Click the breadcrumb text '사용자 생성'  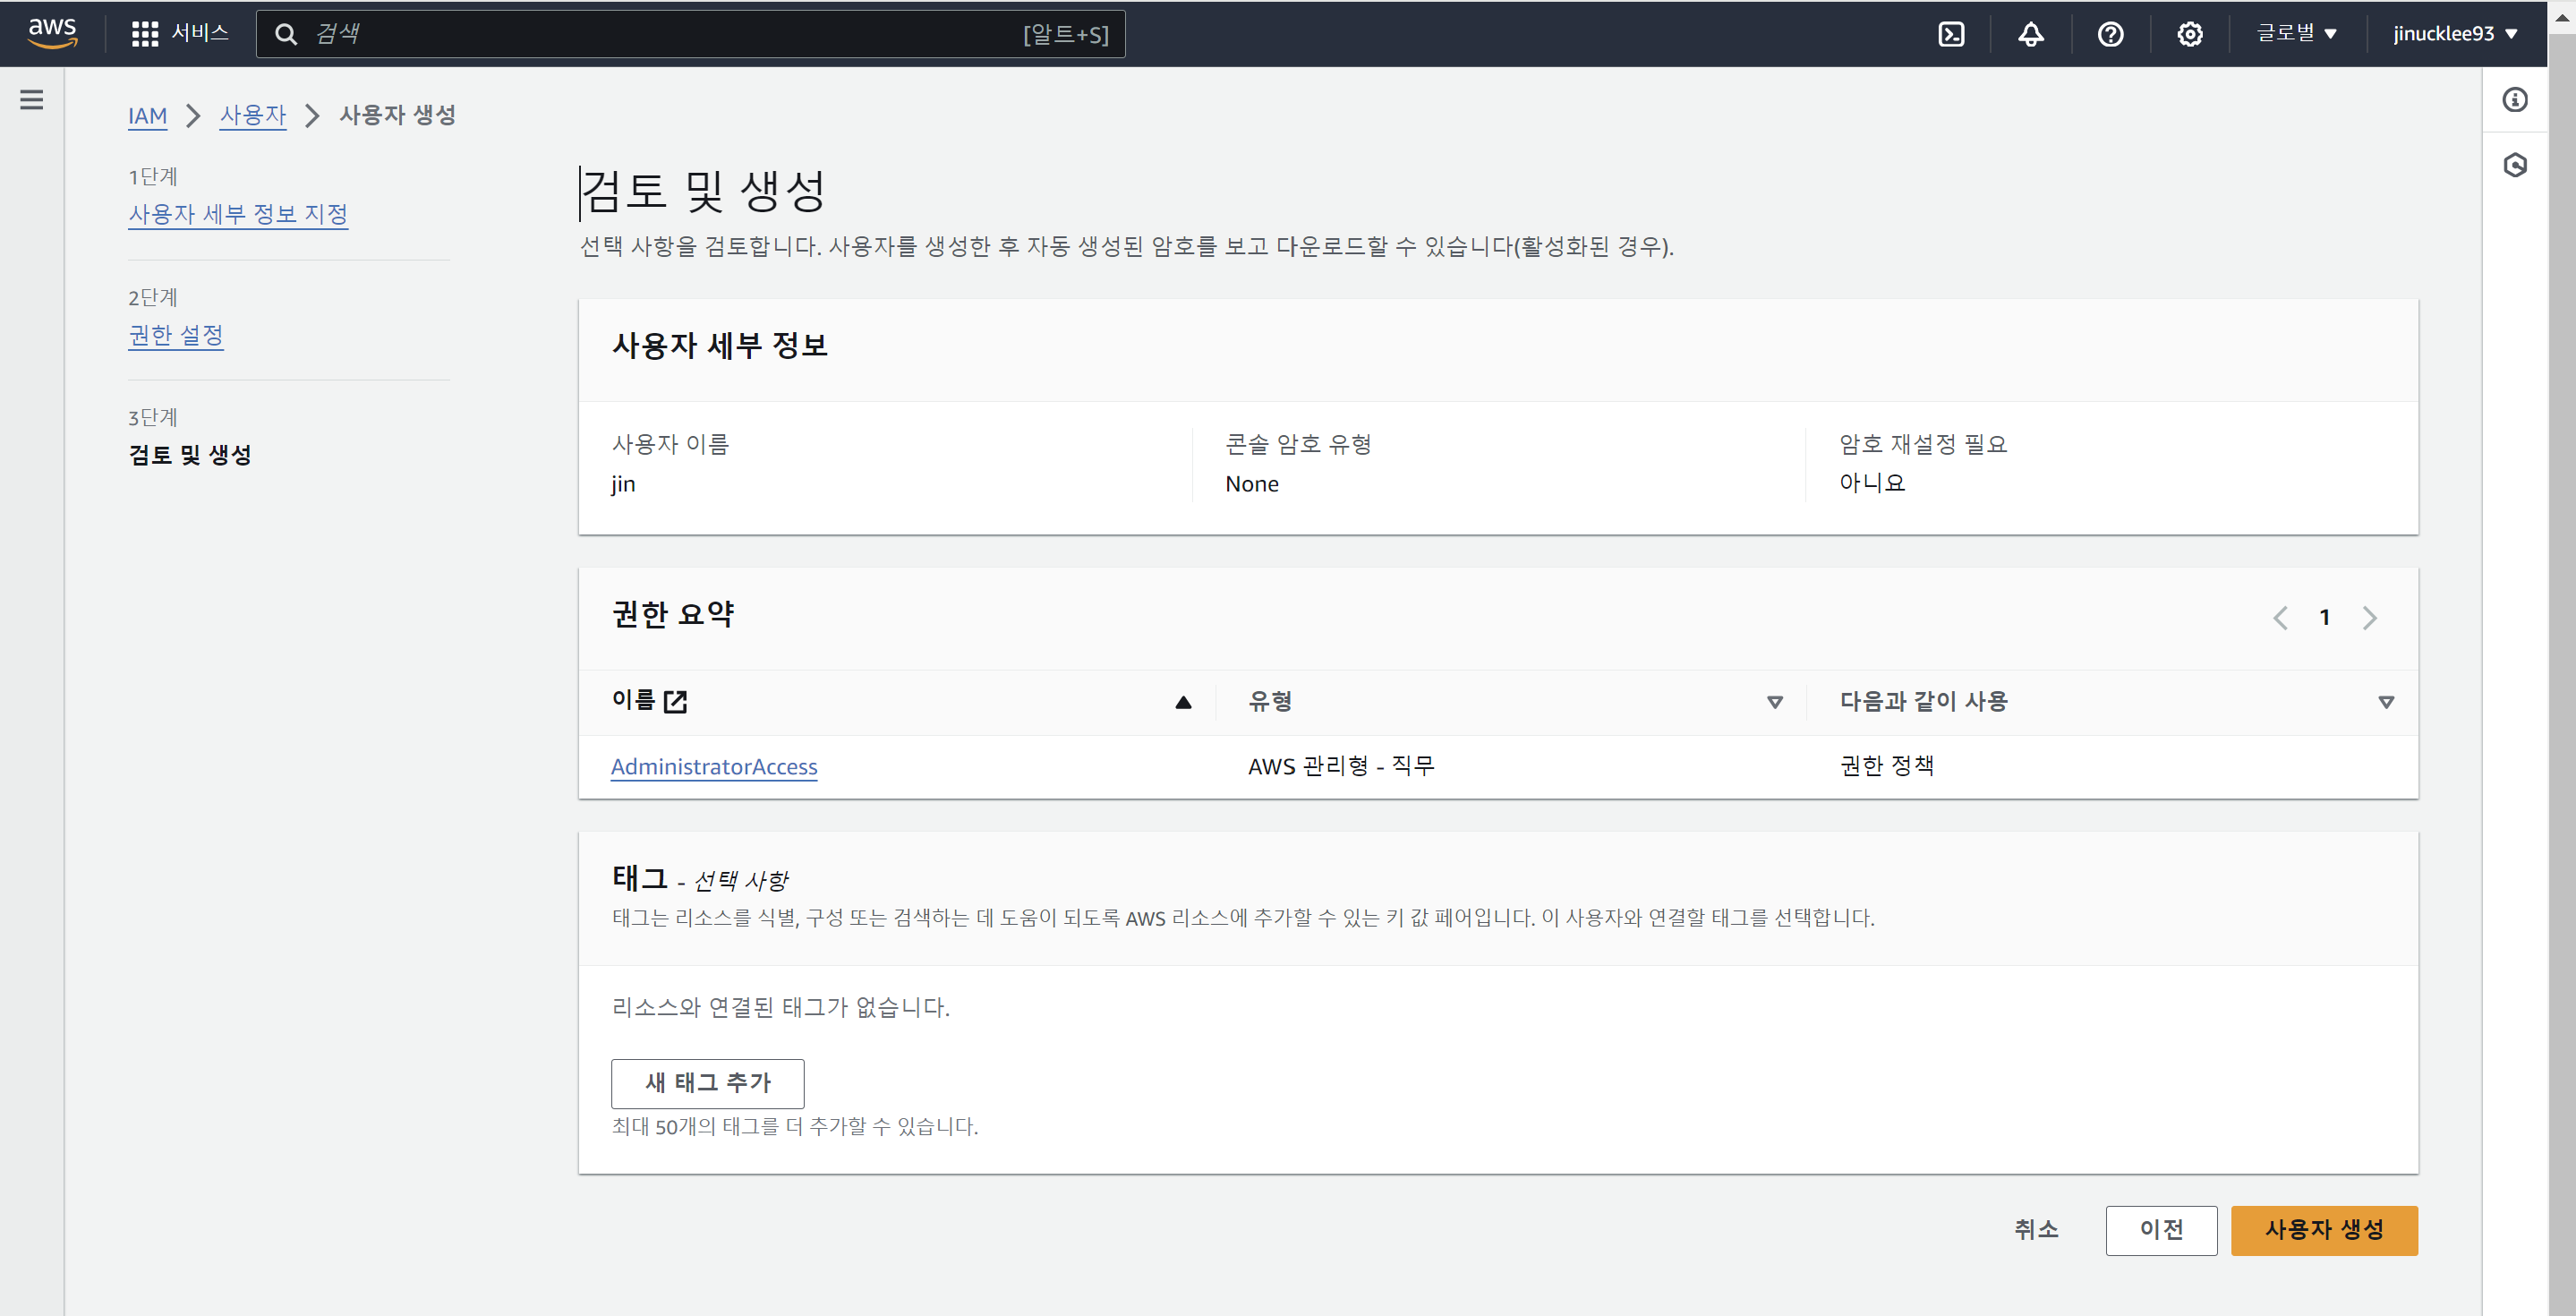(x=397, y=115)
